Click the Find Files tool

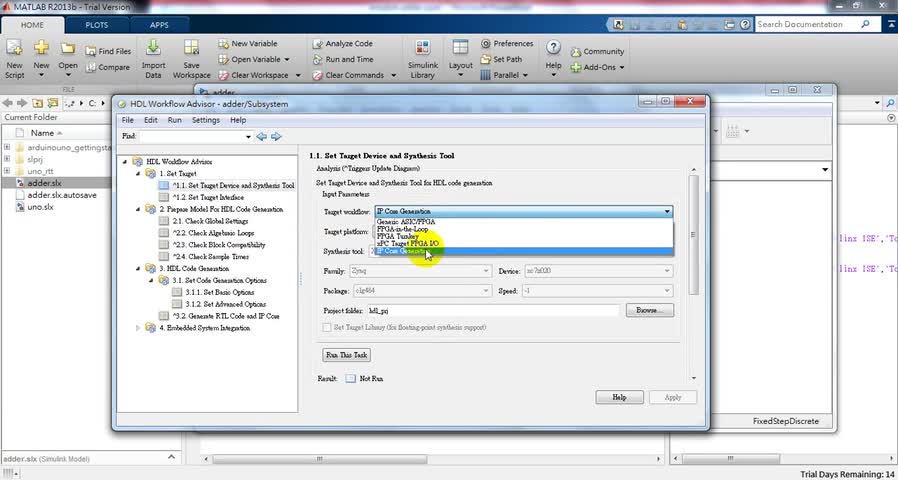108,51
